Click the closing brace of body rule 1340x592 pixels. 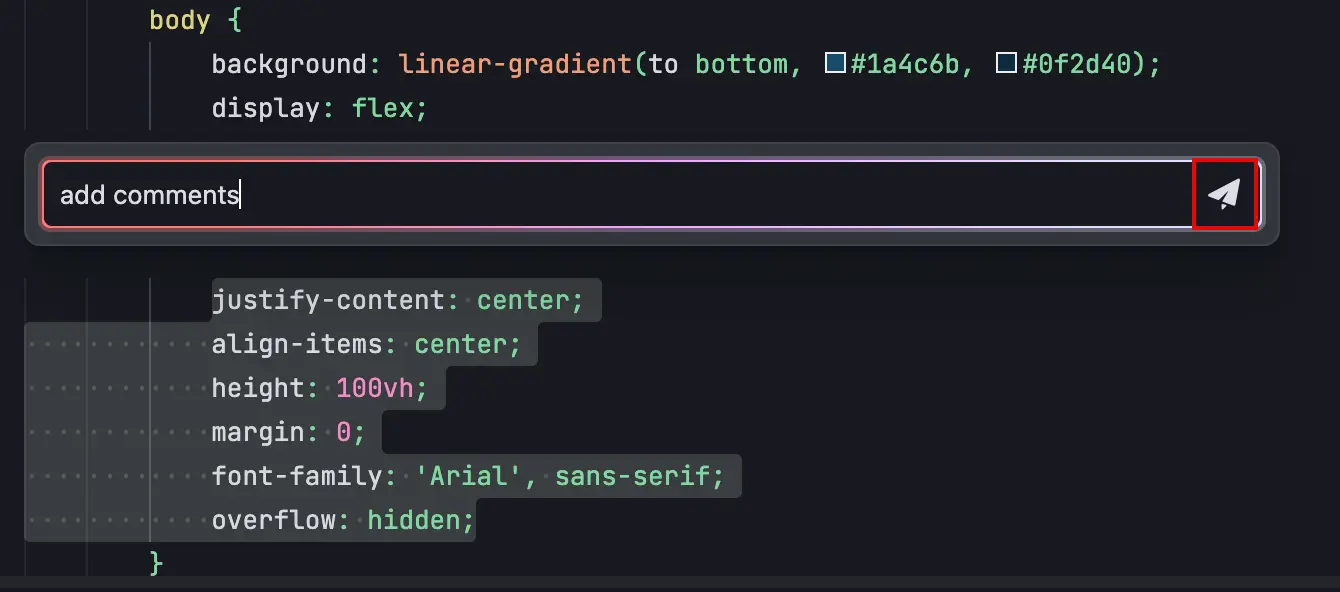click(x=156, y=562)
